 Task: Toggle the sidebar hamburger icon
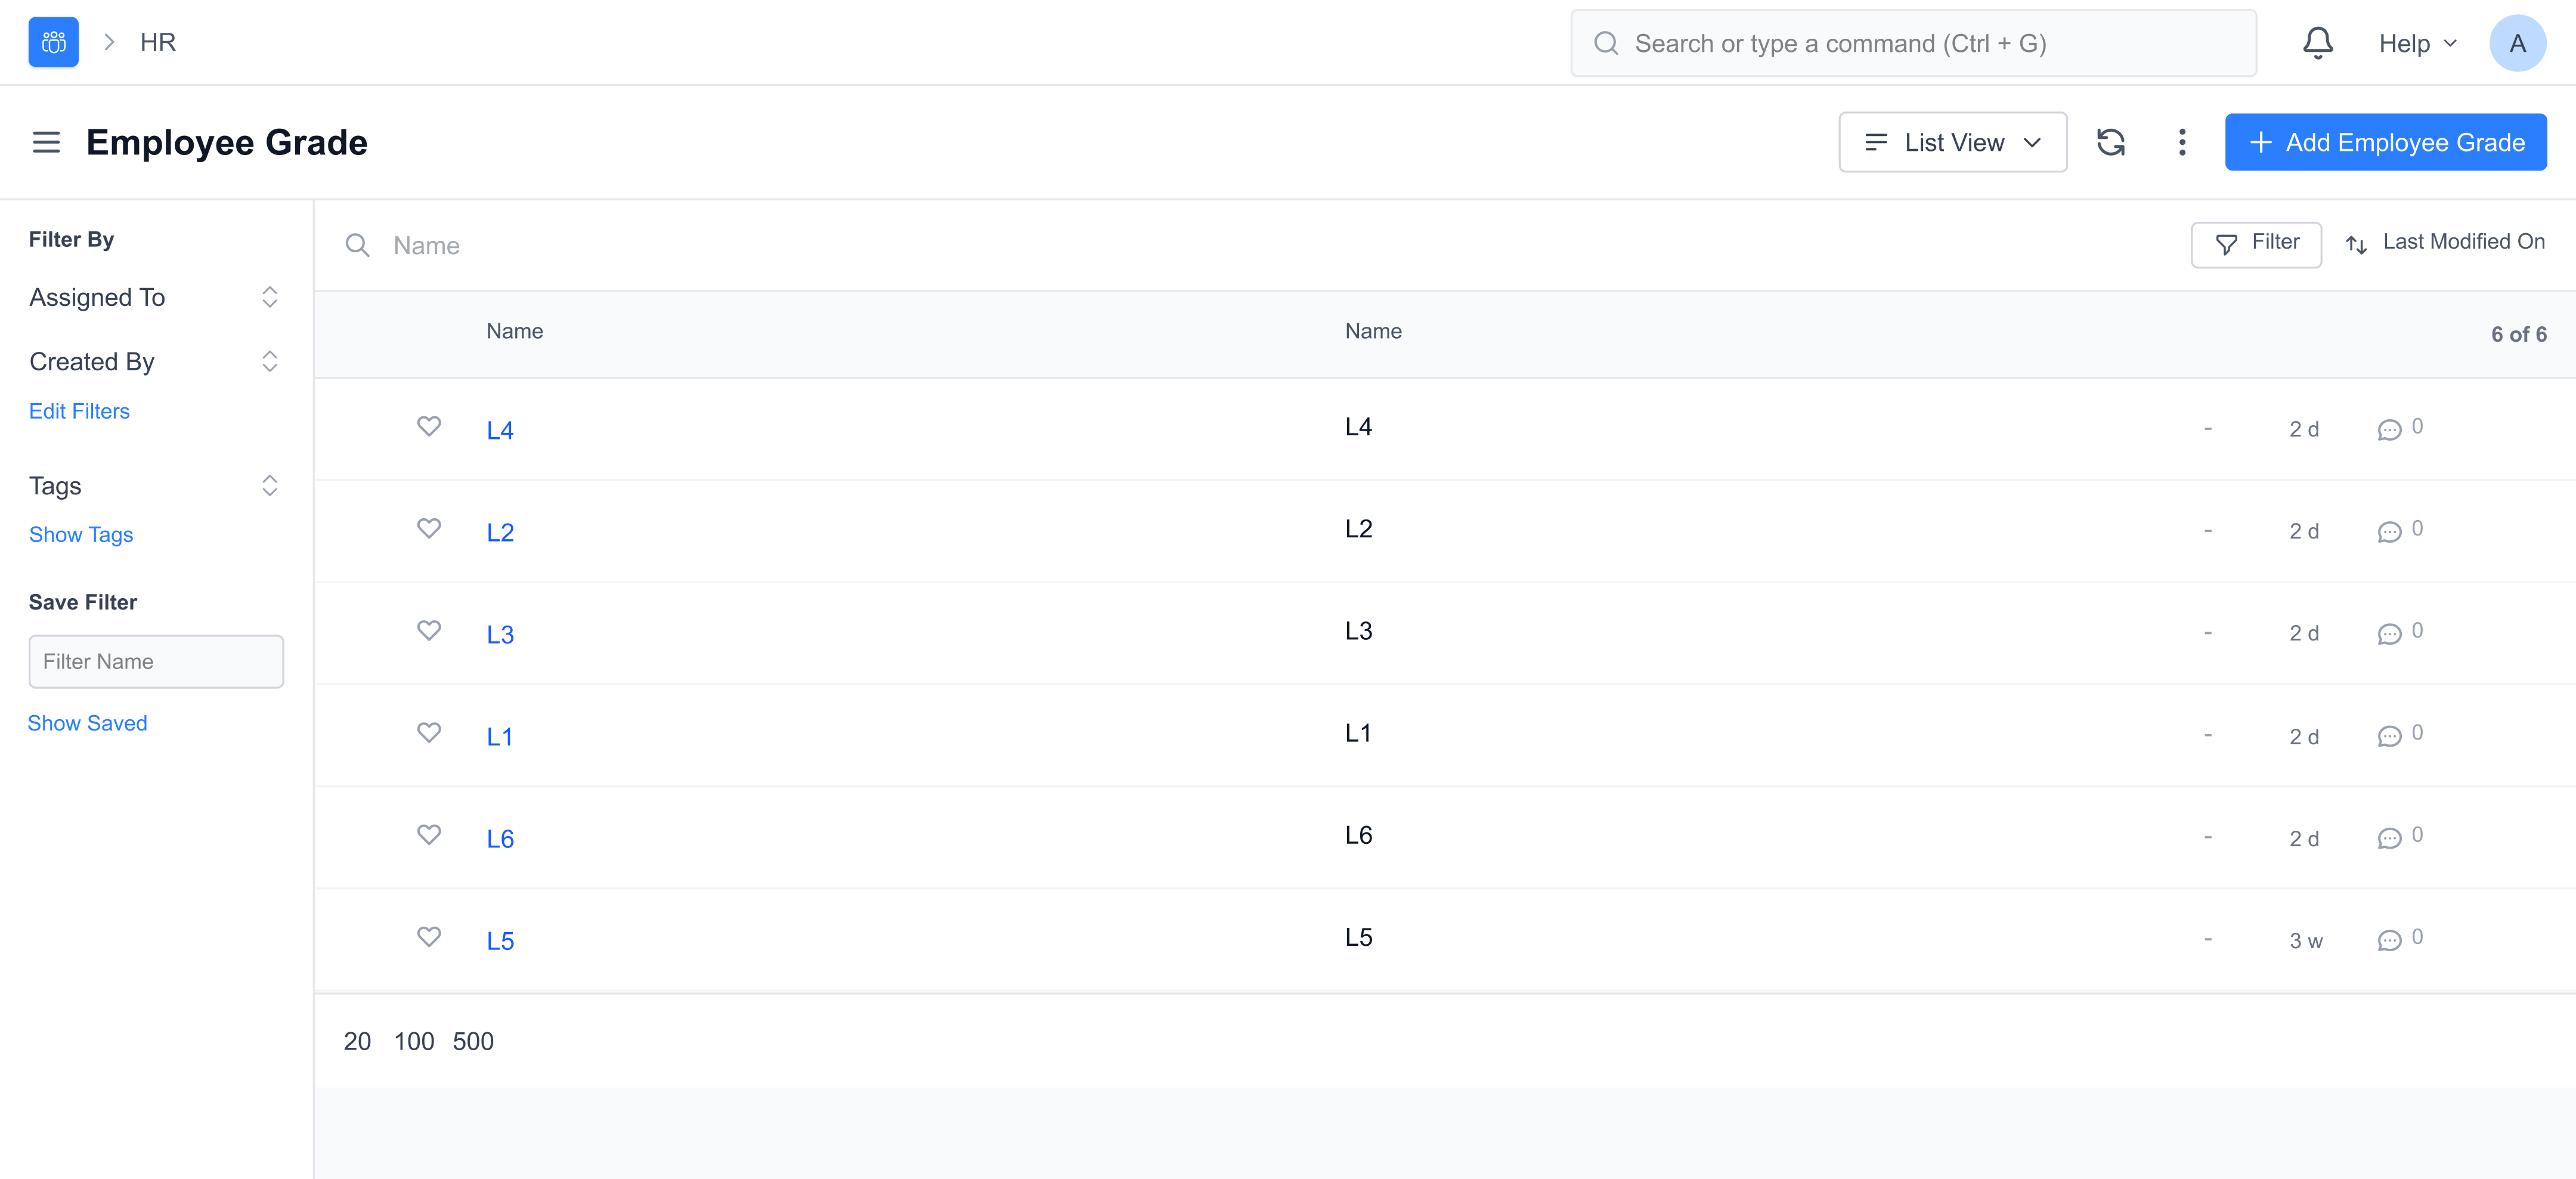(46, 142)
